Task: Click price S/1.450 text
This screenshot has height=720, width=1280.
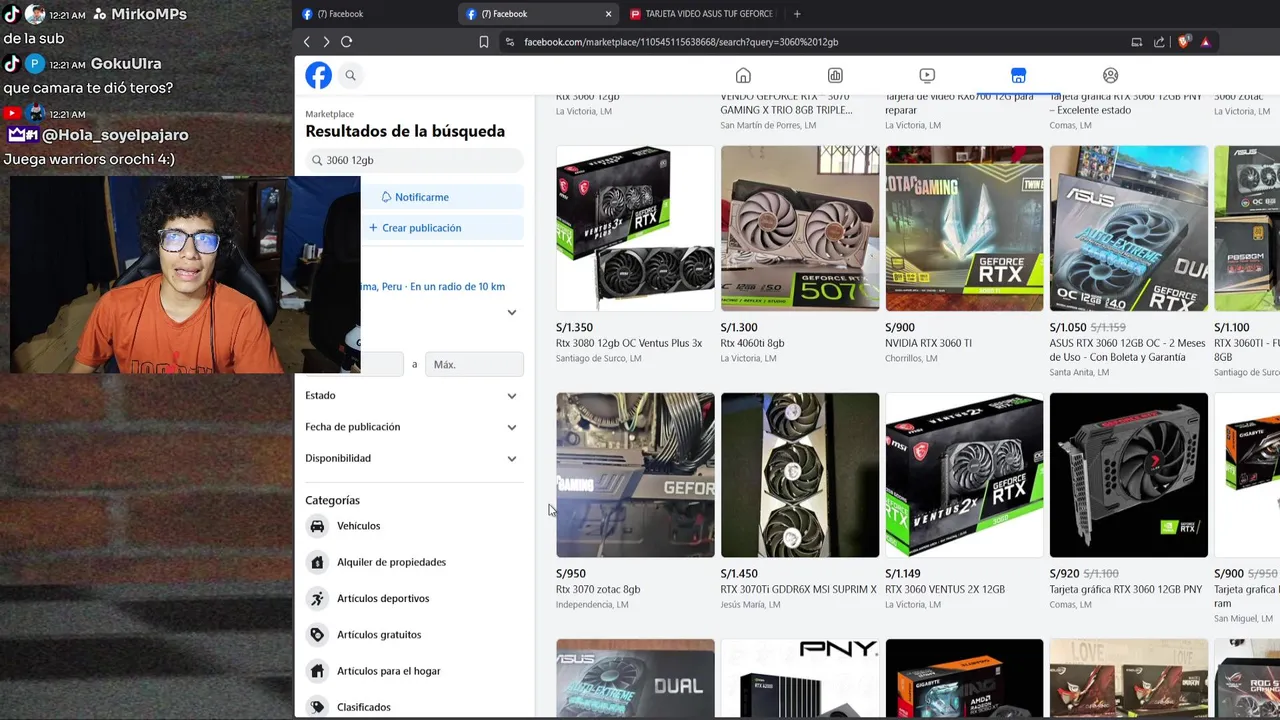Action: (739, 574)
